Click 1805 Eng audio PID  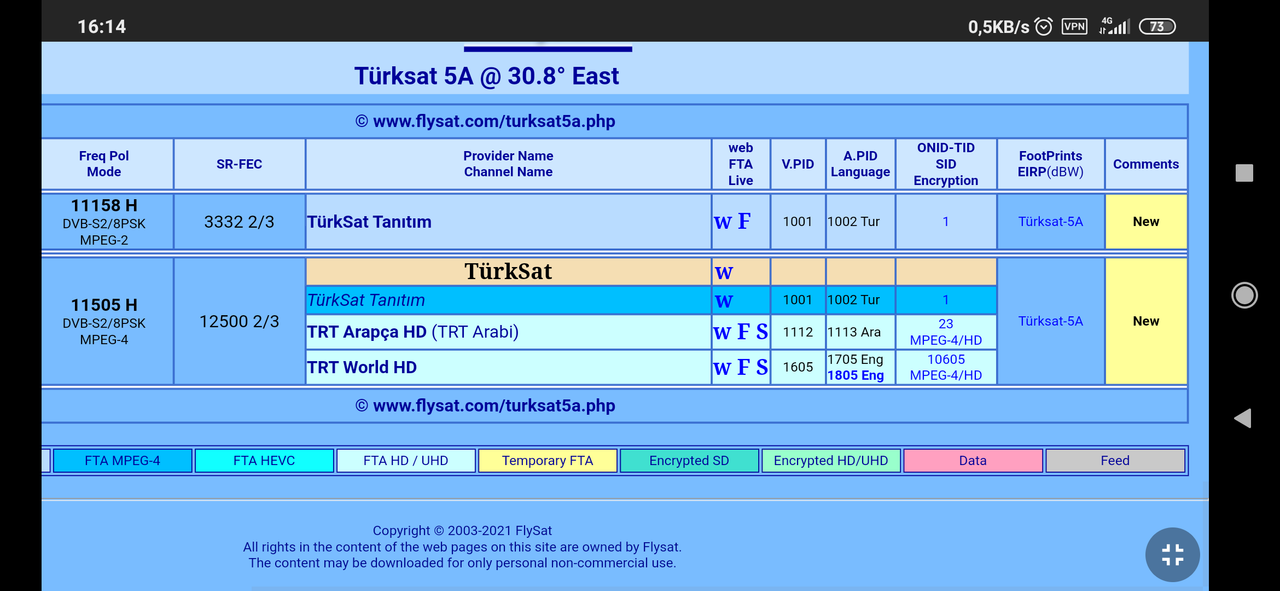[856, 376]
